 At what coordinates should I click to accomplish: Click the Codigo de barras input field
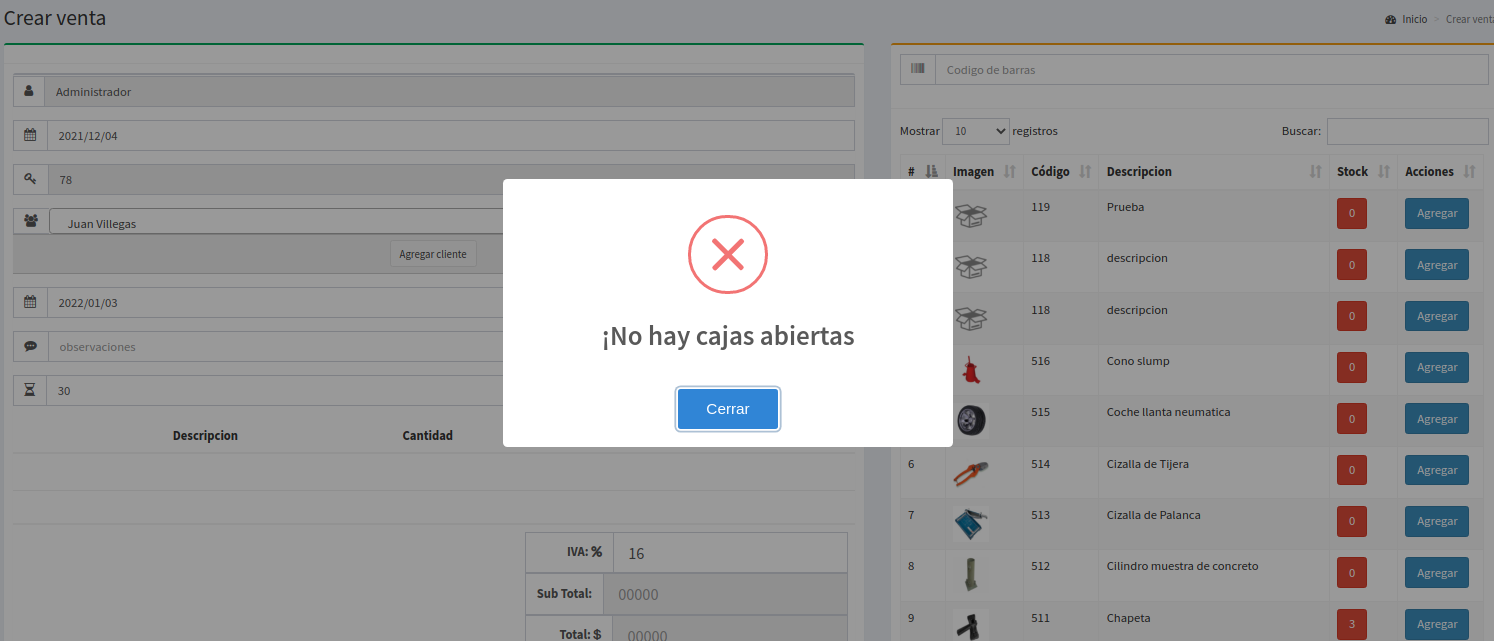pyautogui.click(x=1210, y=70)
